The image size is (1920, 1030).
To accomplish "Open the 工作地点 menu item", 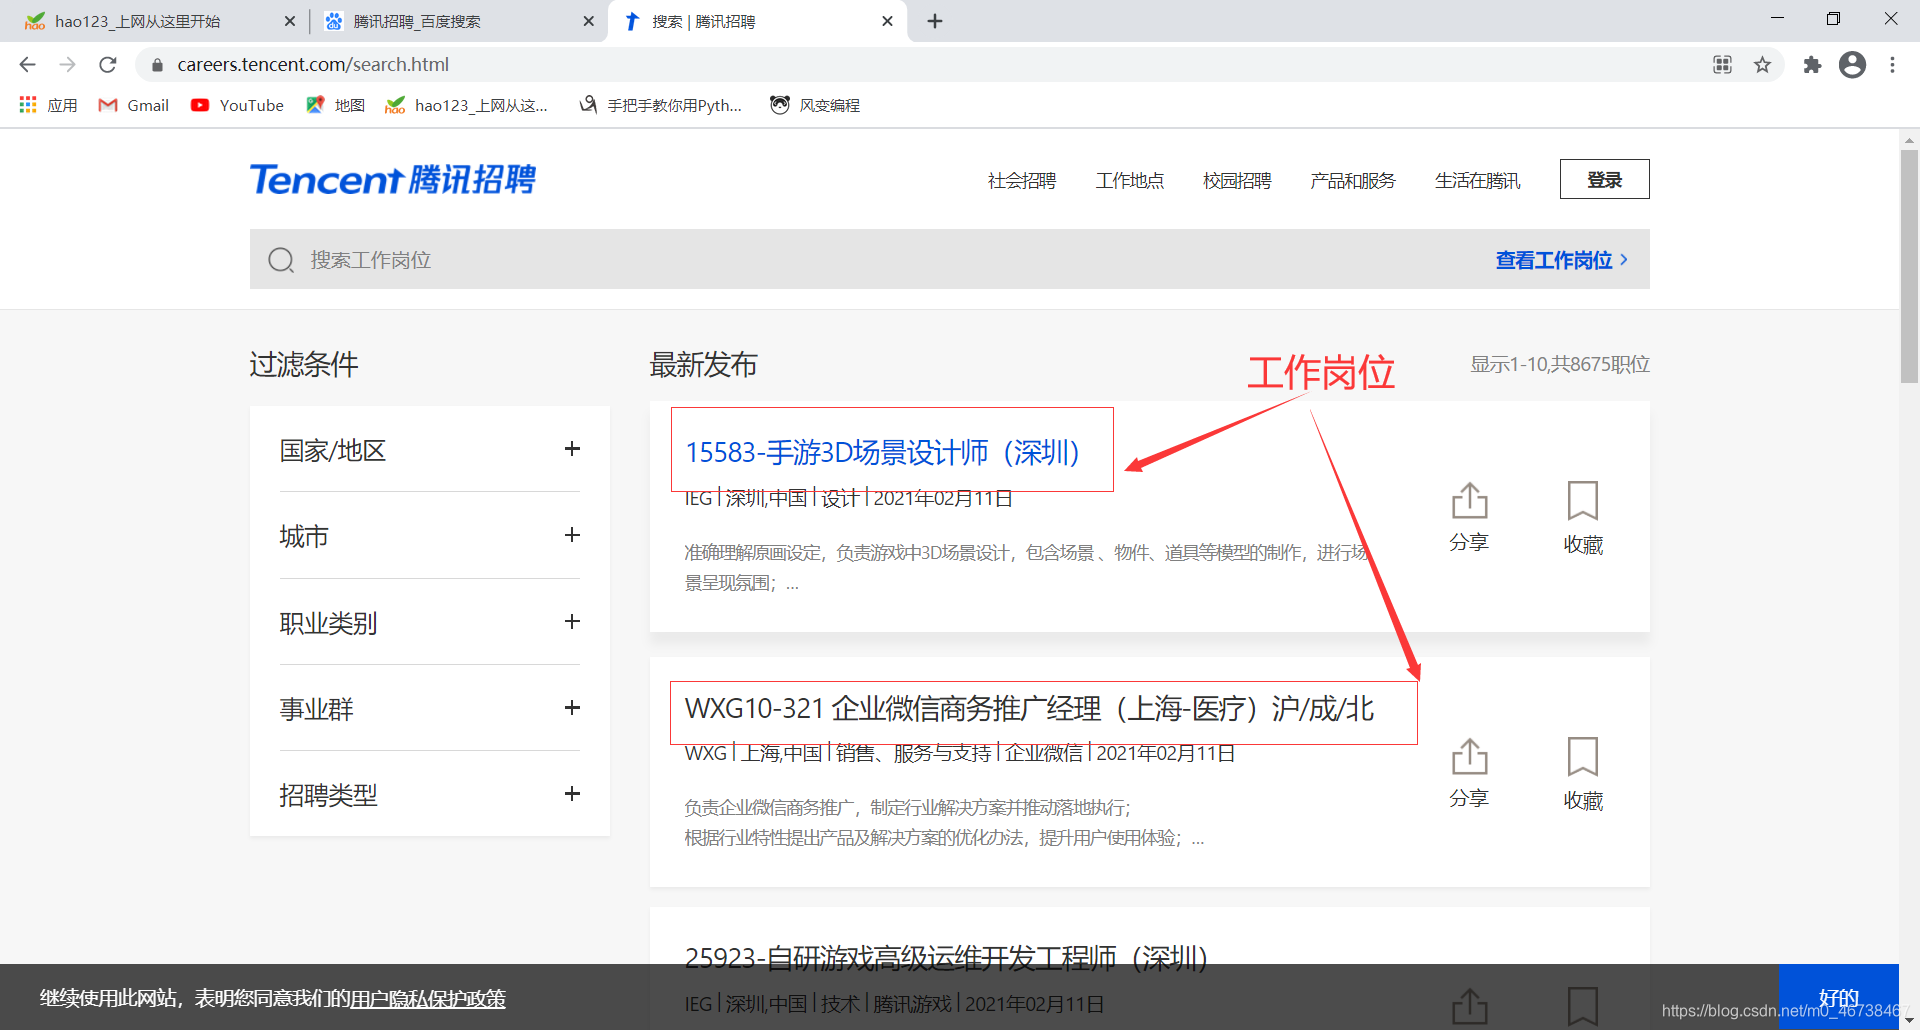I will click(1130, 180).
